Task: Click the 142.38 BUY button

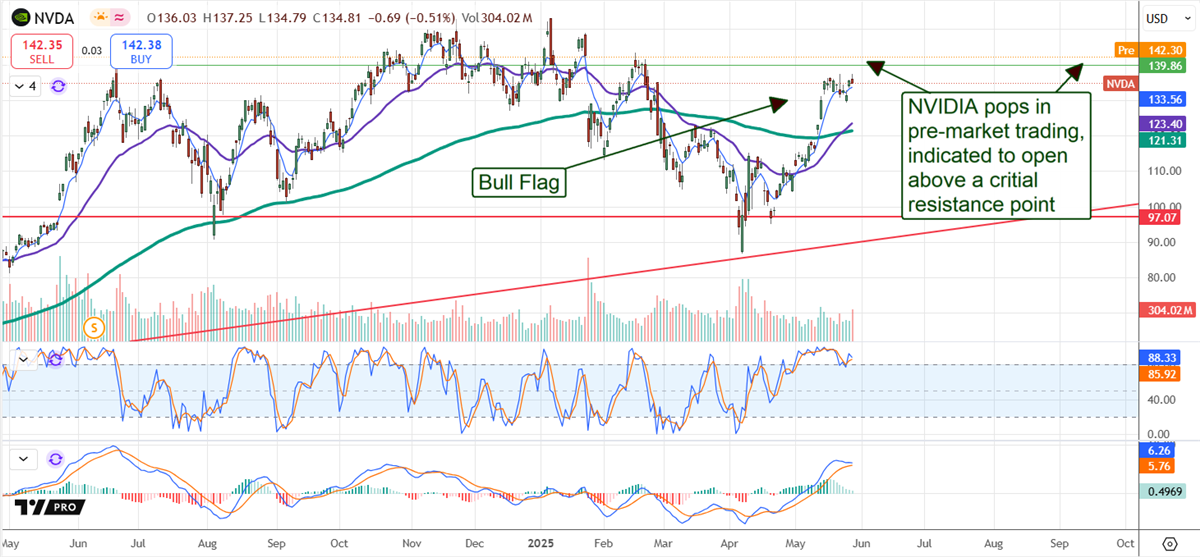Action: click(143, 51)
